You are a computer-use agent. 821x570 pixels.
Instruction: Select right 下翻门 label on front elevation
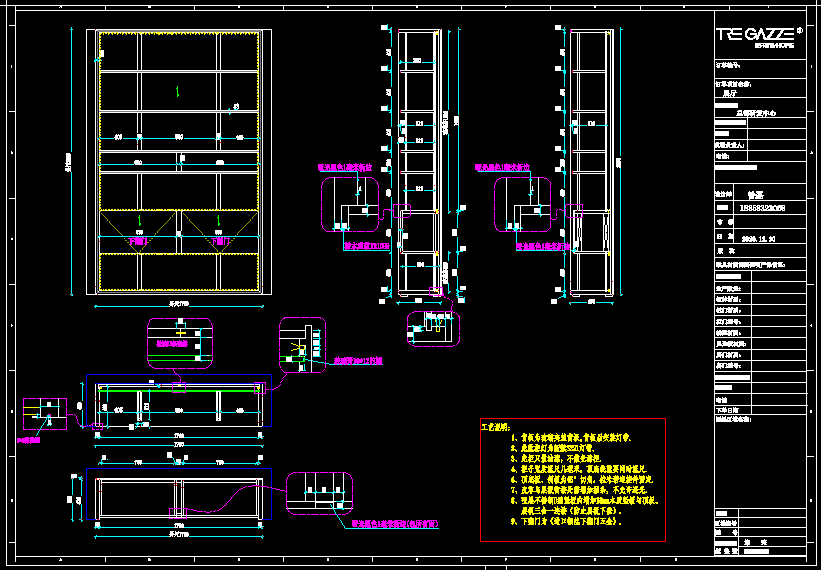coord(218,242)
